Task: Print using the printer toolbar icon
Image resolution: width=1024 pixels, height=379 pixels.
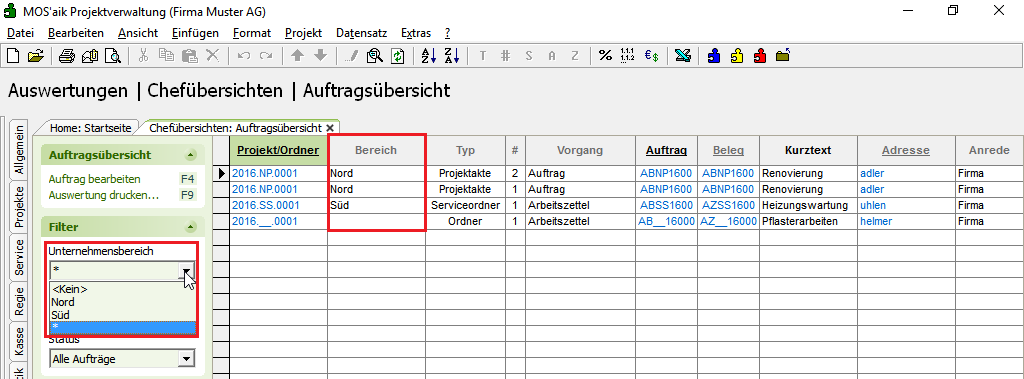Action: click(67, 56)
